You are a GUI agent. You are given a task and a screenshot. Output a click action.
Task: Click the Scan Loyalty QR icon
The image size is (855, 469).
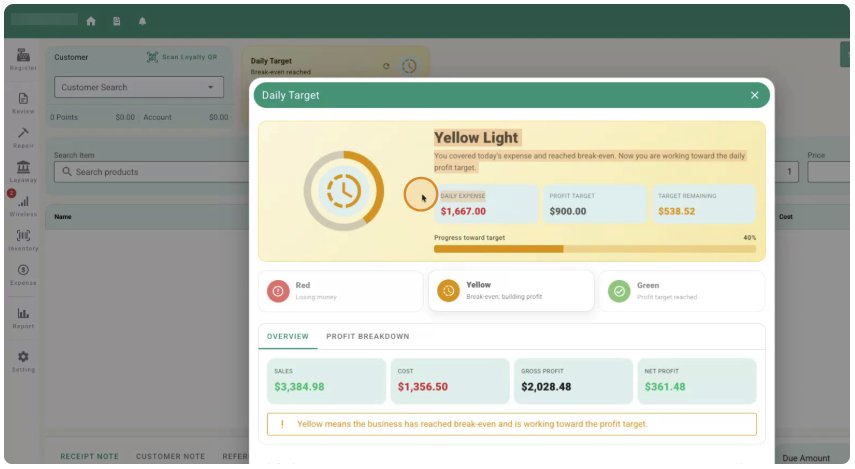point(152,57)
